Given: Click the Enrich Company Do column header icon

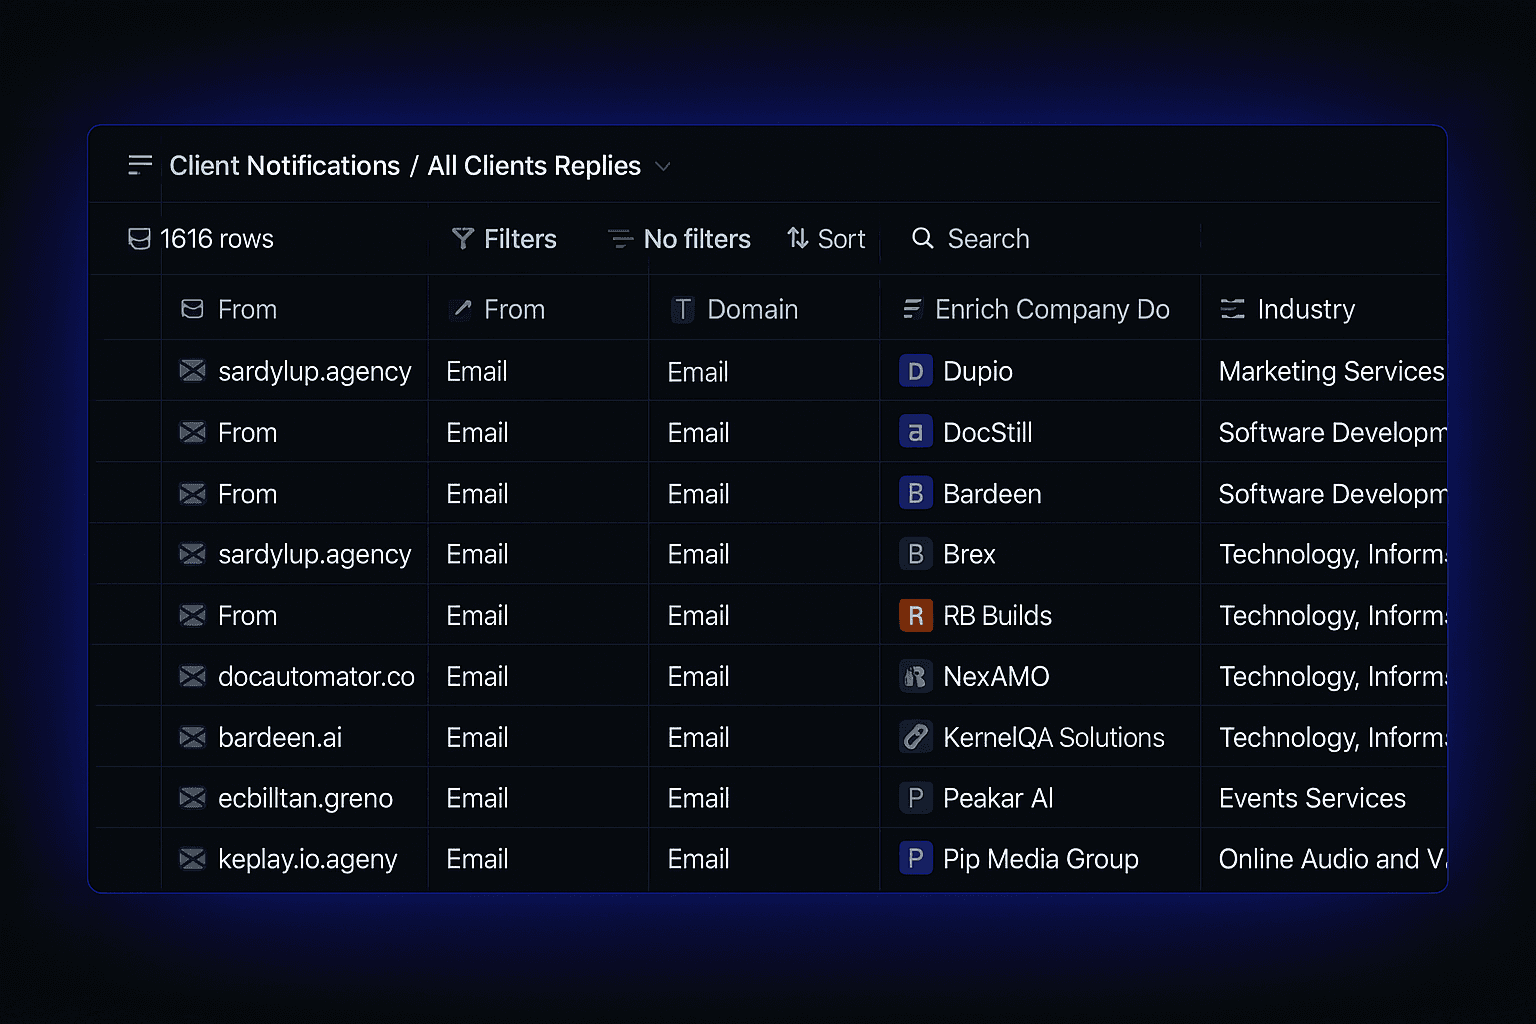Looking at the screenshot, I should pyautogui.click(x=912, y=309).
